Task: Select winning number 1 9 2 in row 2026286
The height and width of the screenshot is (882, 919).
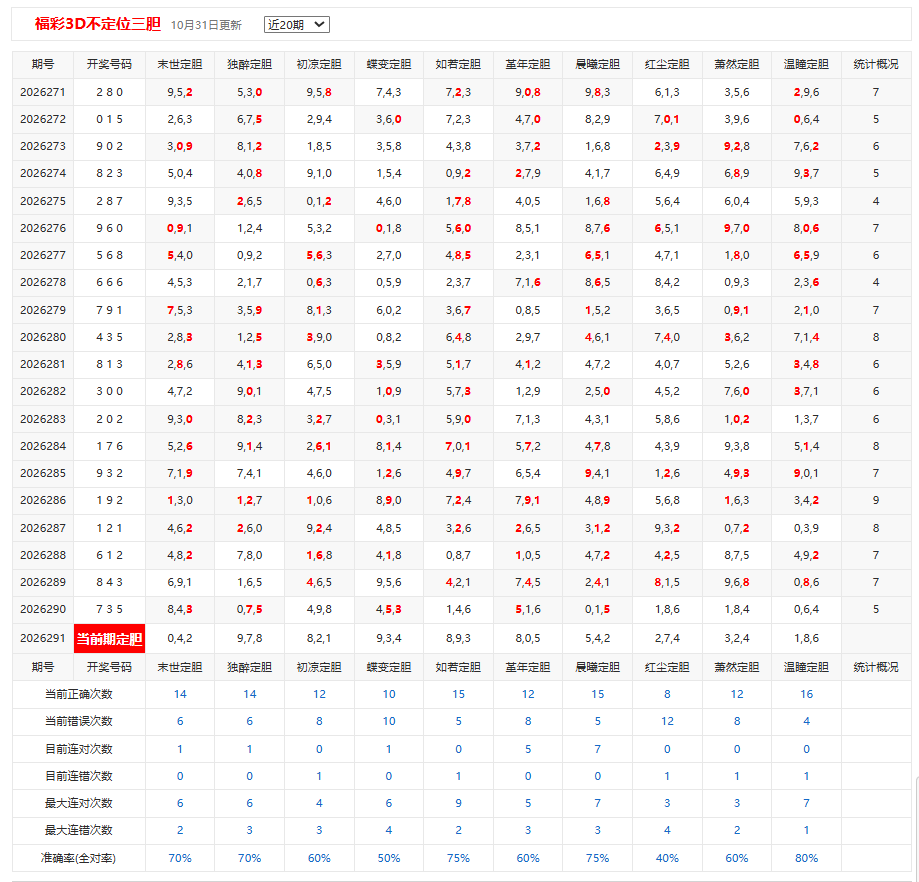Action: 110,500
